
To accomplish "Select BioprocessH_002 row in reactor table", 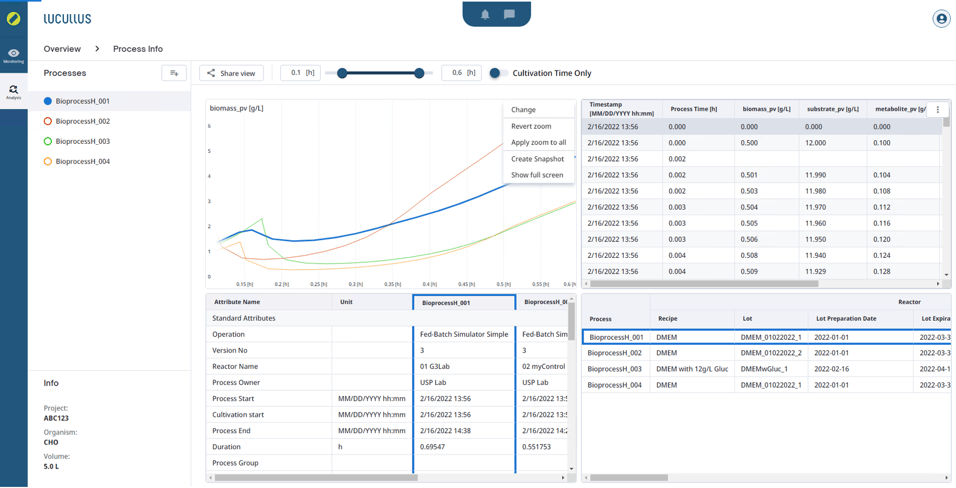I will [x=766, y=353].
